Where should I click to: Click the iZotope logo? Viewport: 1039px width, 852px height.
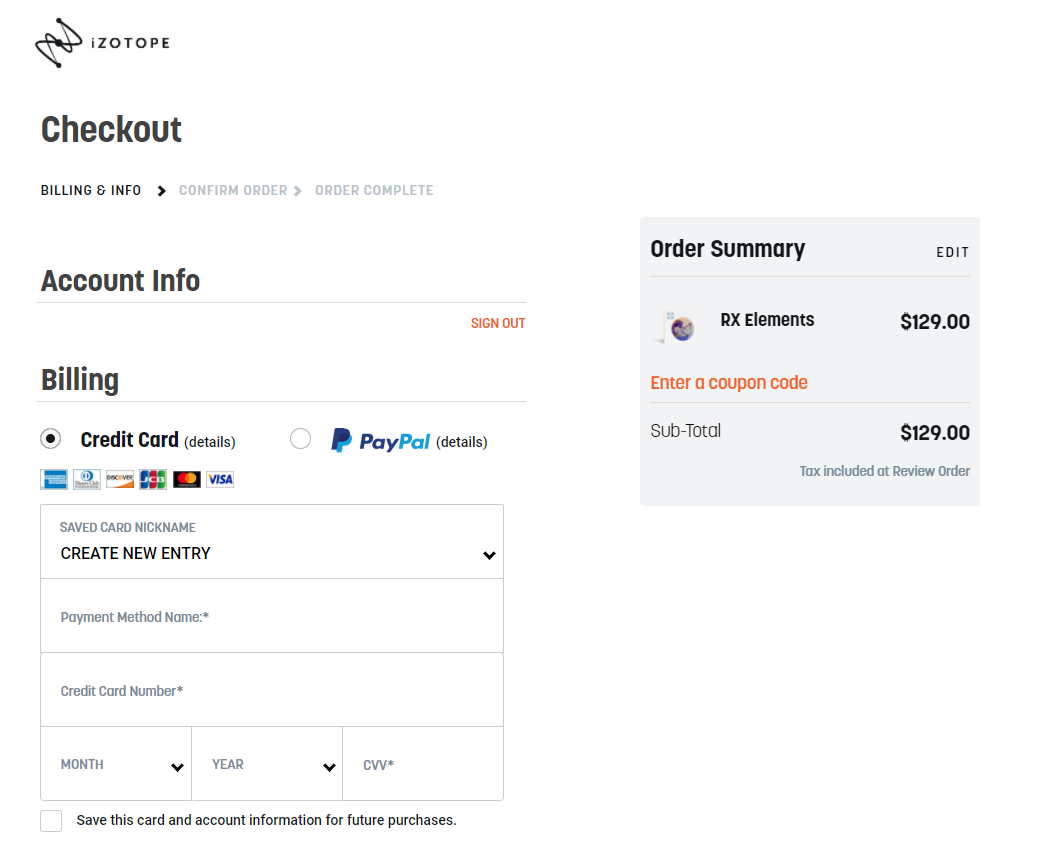coord(103,43)
